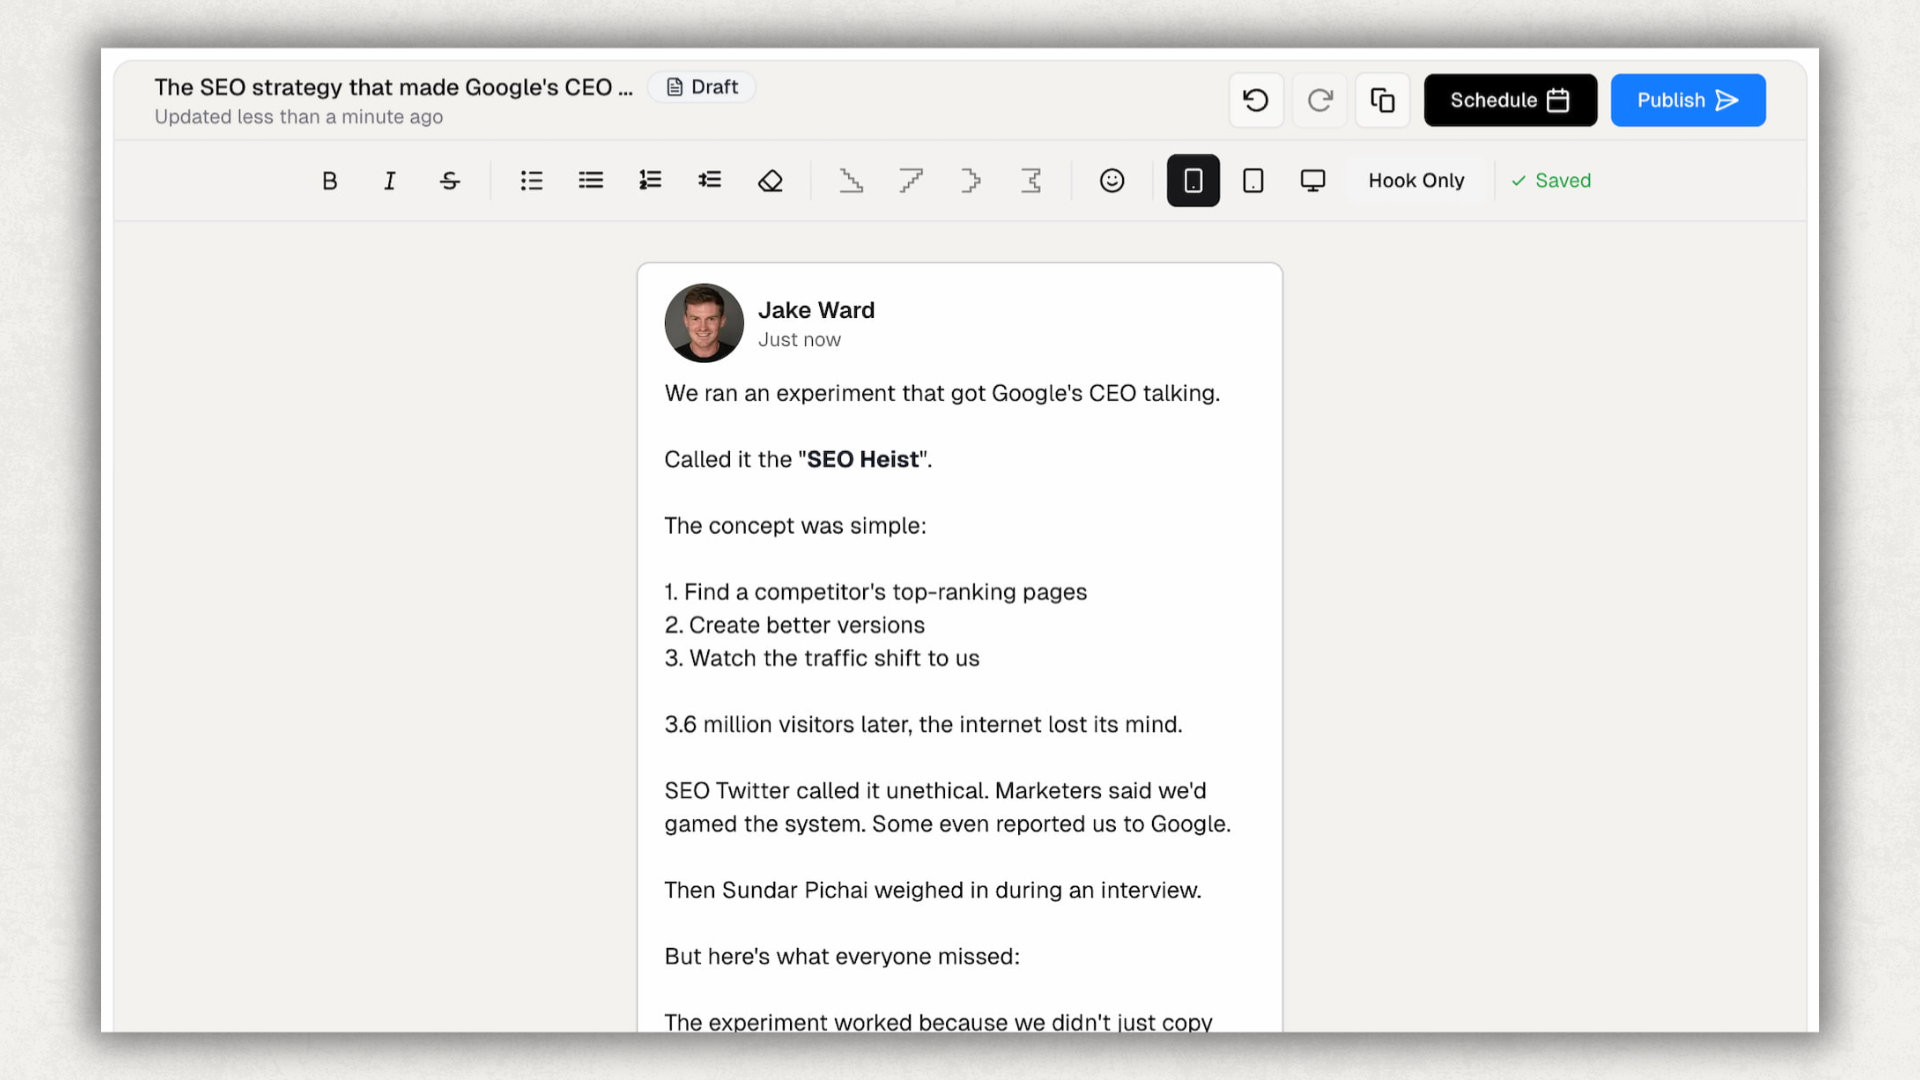Click the indent list icon
This screenshot has width=1920, height=1080.
pos(710,181)
